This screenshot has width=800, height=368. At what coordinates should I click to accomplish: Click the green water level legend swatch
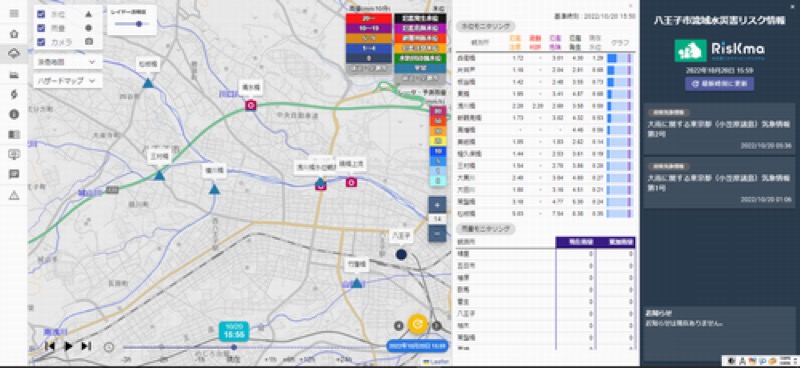point(420,58)
